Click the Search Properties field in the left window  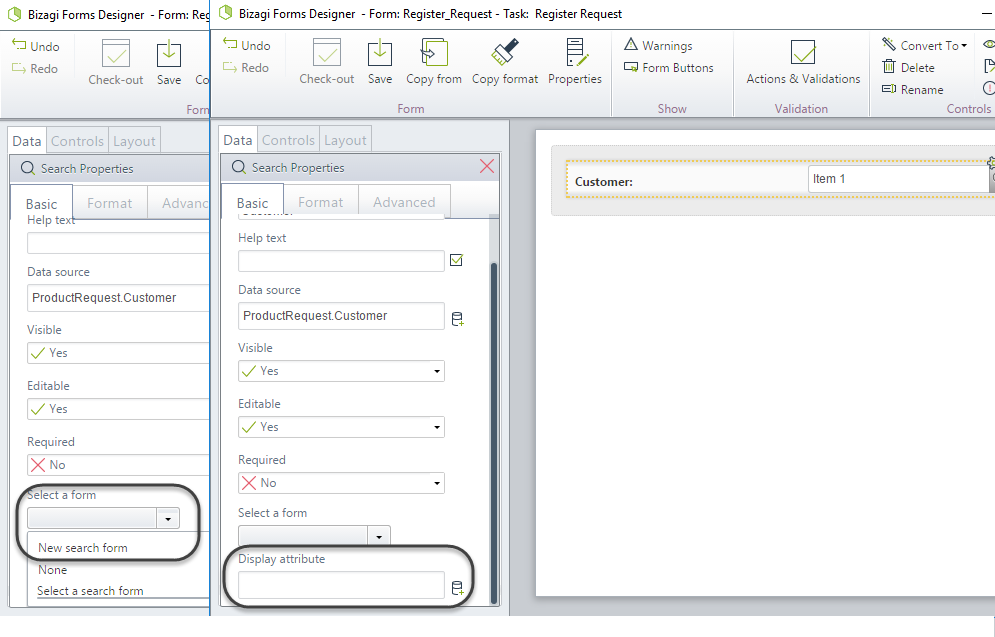114,169
